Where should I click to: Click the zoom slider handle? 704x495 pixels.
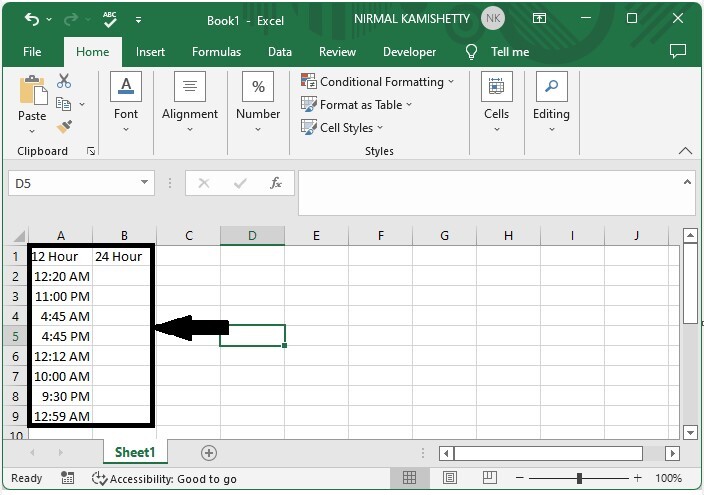[x=579, y=478]
